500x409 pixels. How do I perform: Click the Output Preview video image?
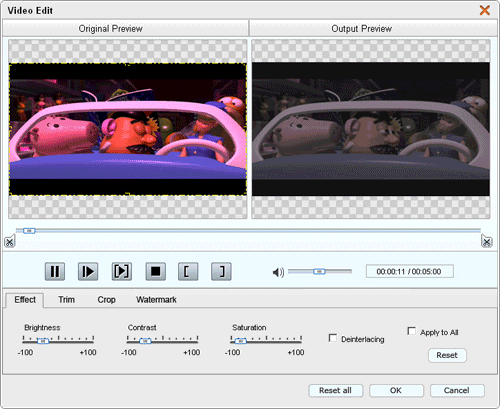pyautogui.click(x=371, y=129)
